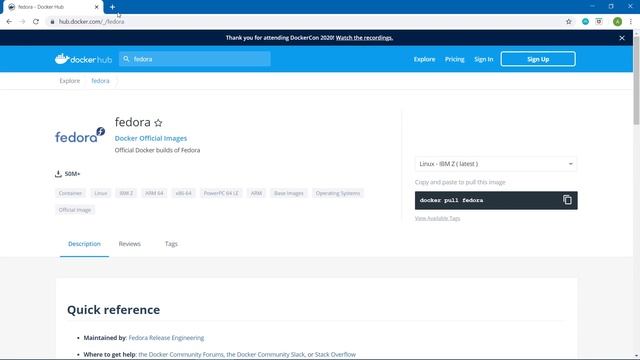Go back in browser history
The image size is (640, 360).
[9, 22]
